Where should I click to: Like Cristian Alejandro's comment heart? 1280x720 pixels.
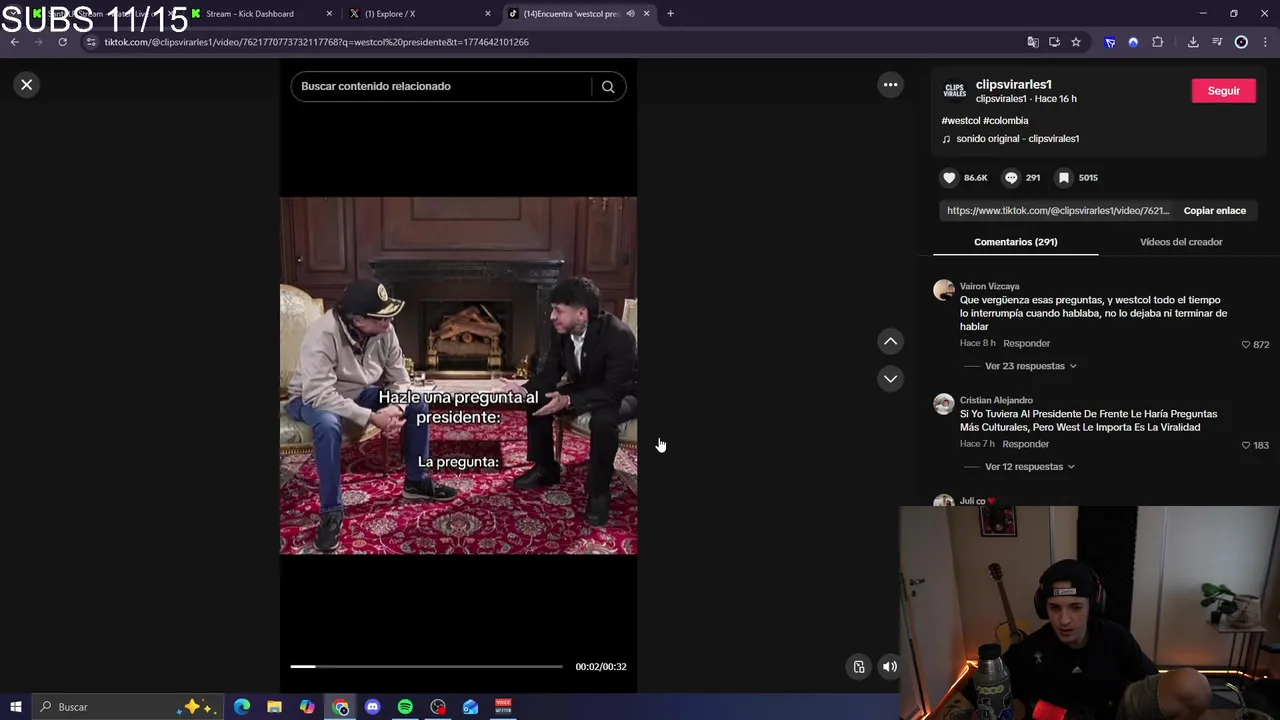pos(1246,445)
